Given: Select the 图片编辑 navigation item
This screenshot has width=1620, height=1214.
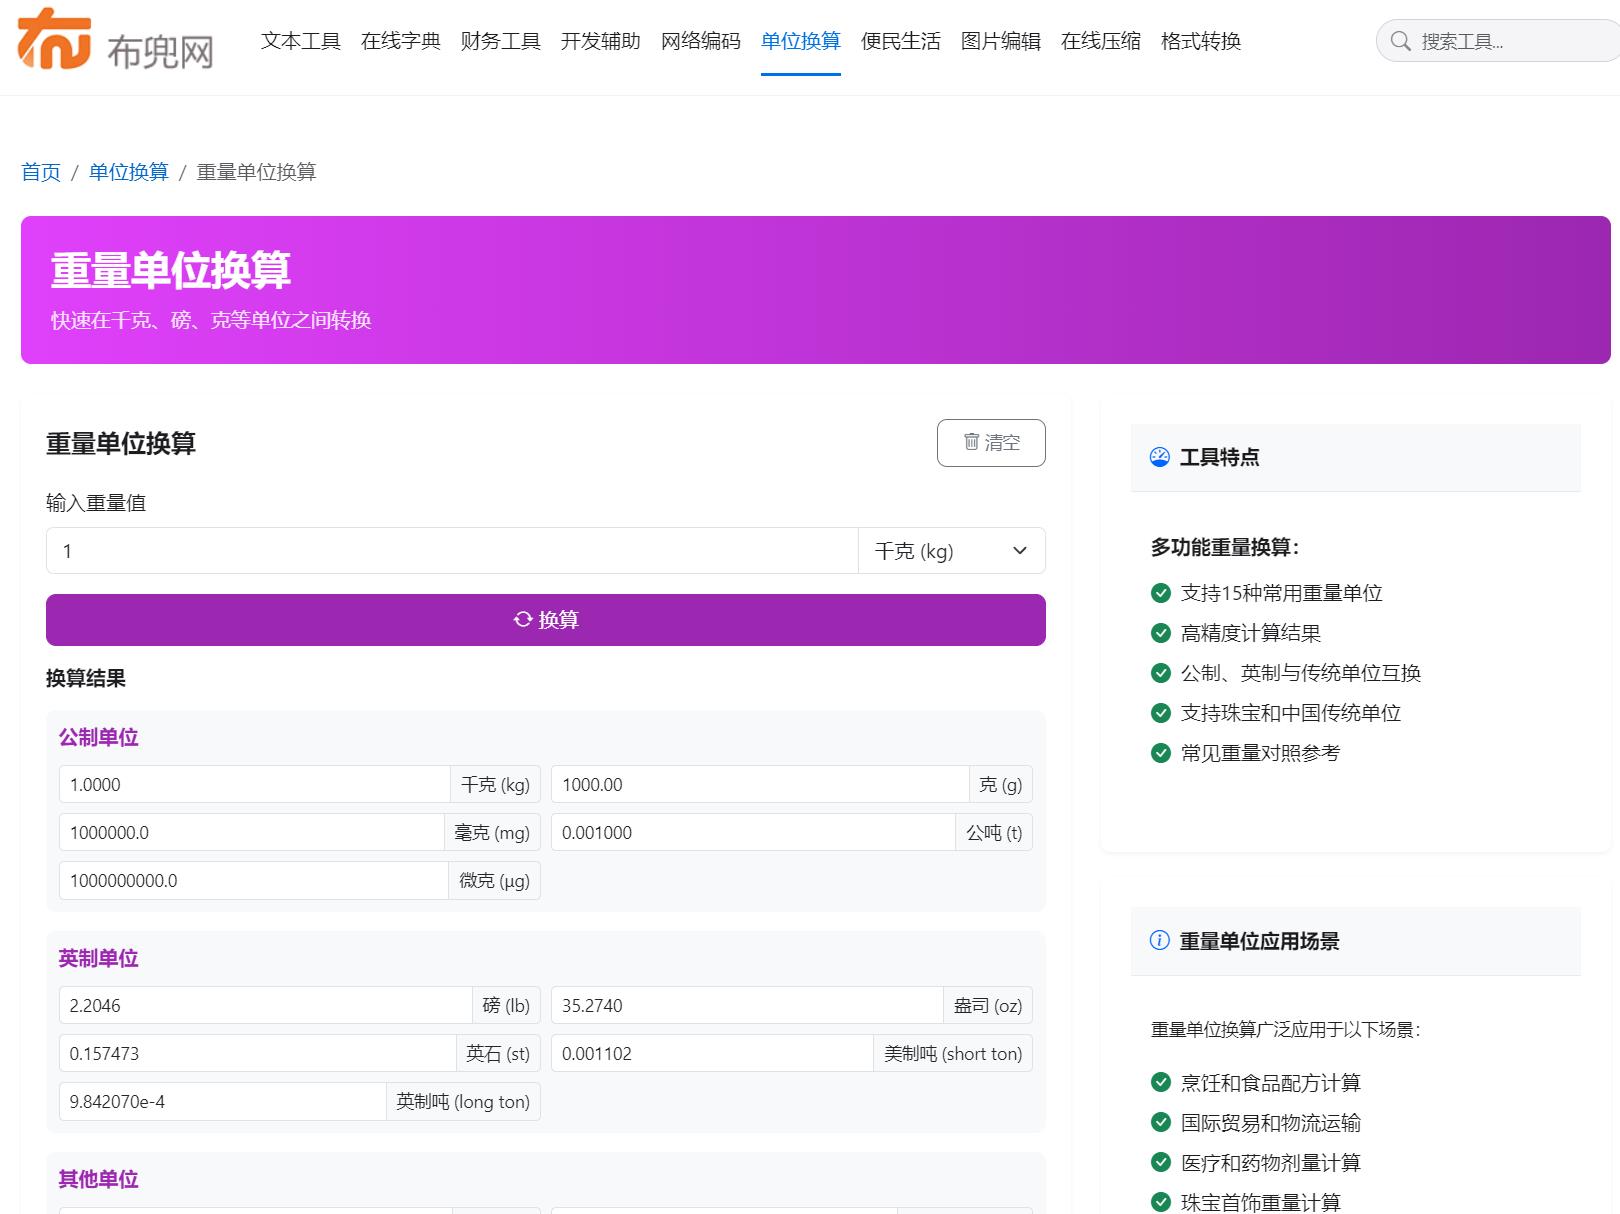Looking at the screenshot, I should pyautogui.click(x=1000, y=41).
